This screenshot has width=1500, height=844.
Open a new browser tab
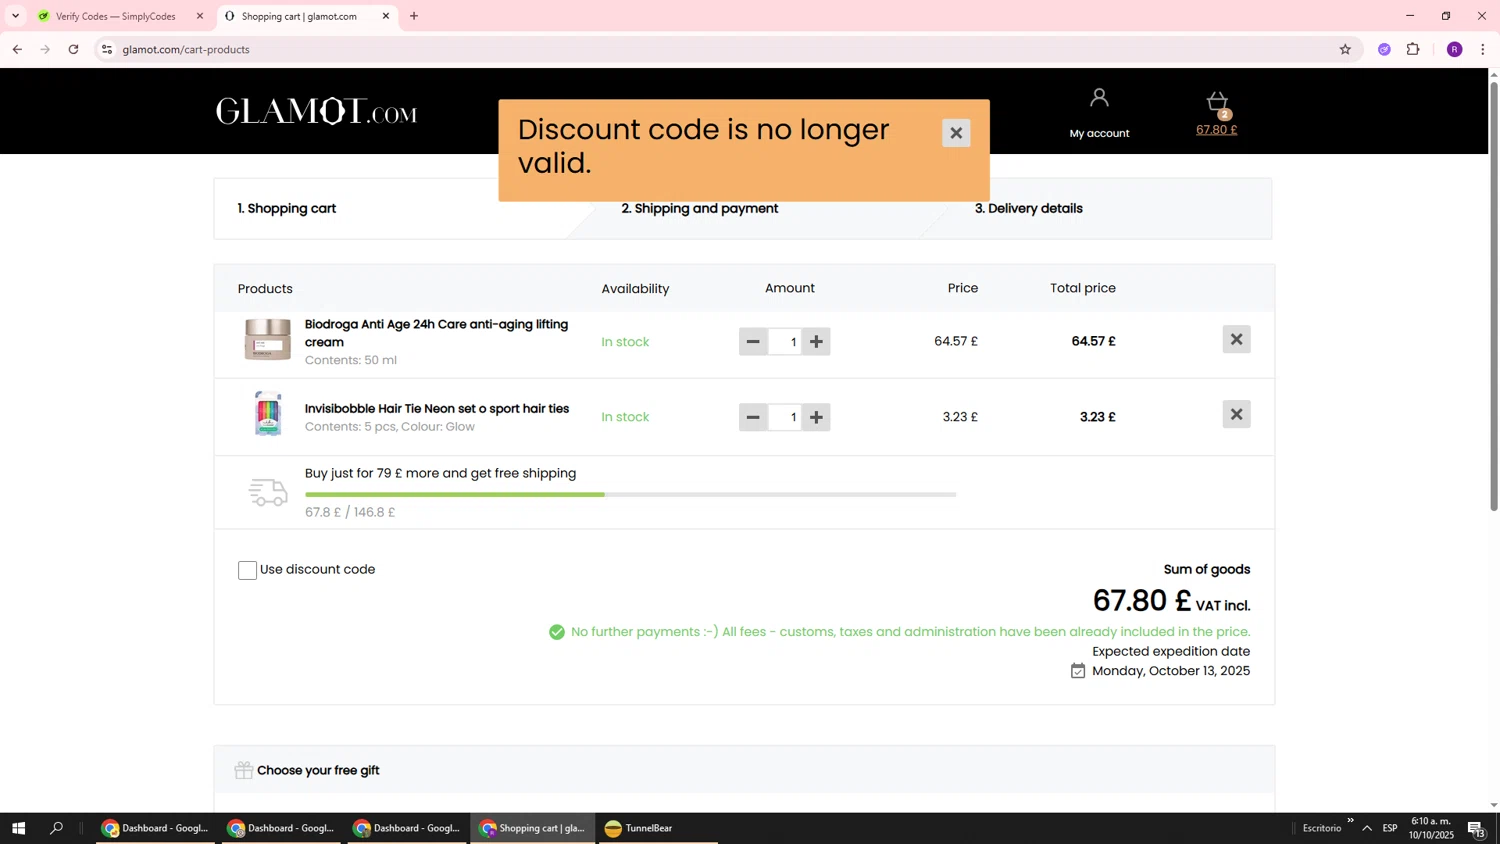414,16
